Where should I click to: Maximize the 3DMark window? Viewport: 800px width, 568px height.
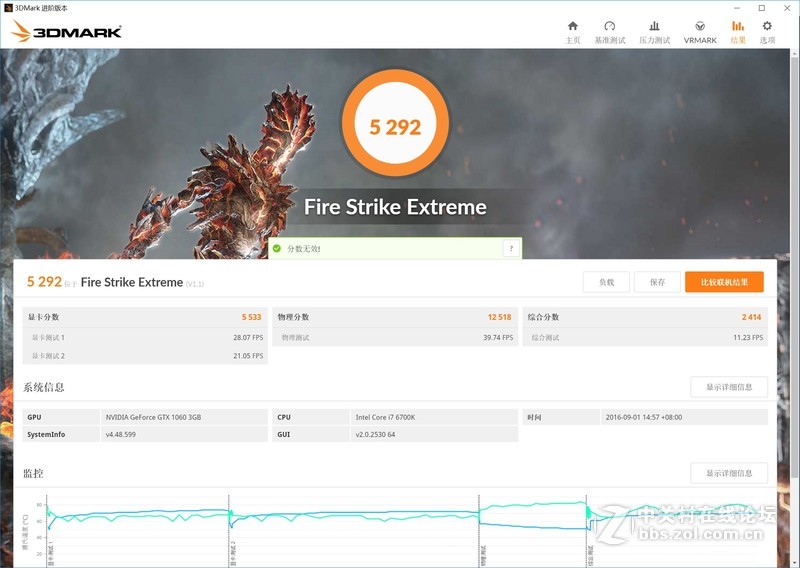click(761, 8)
